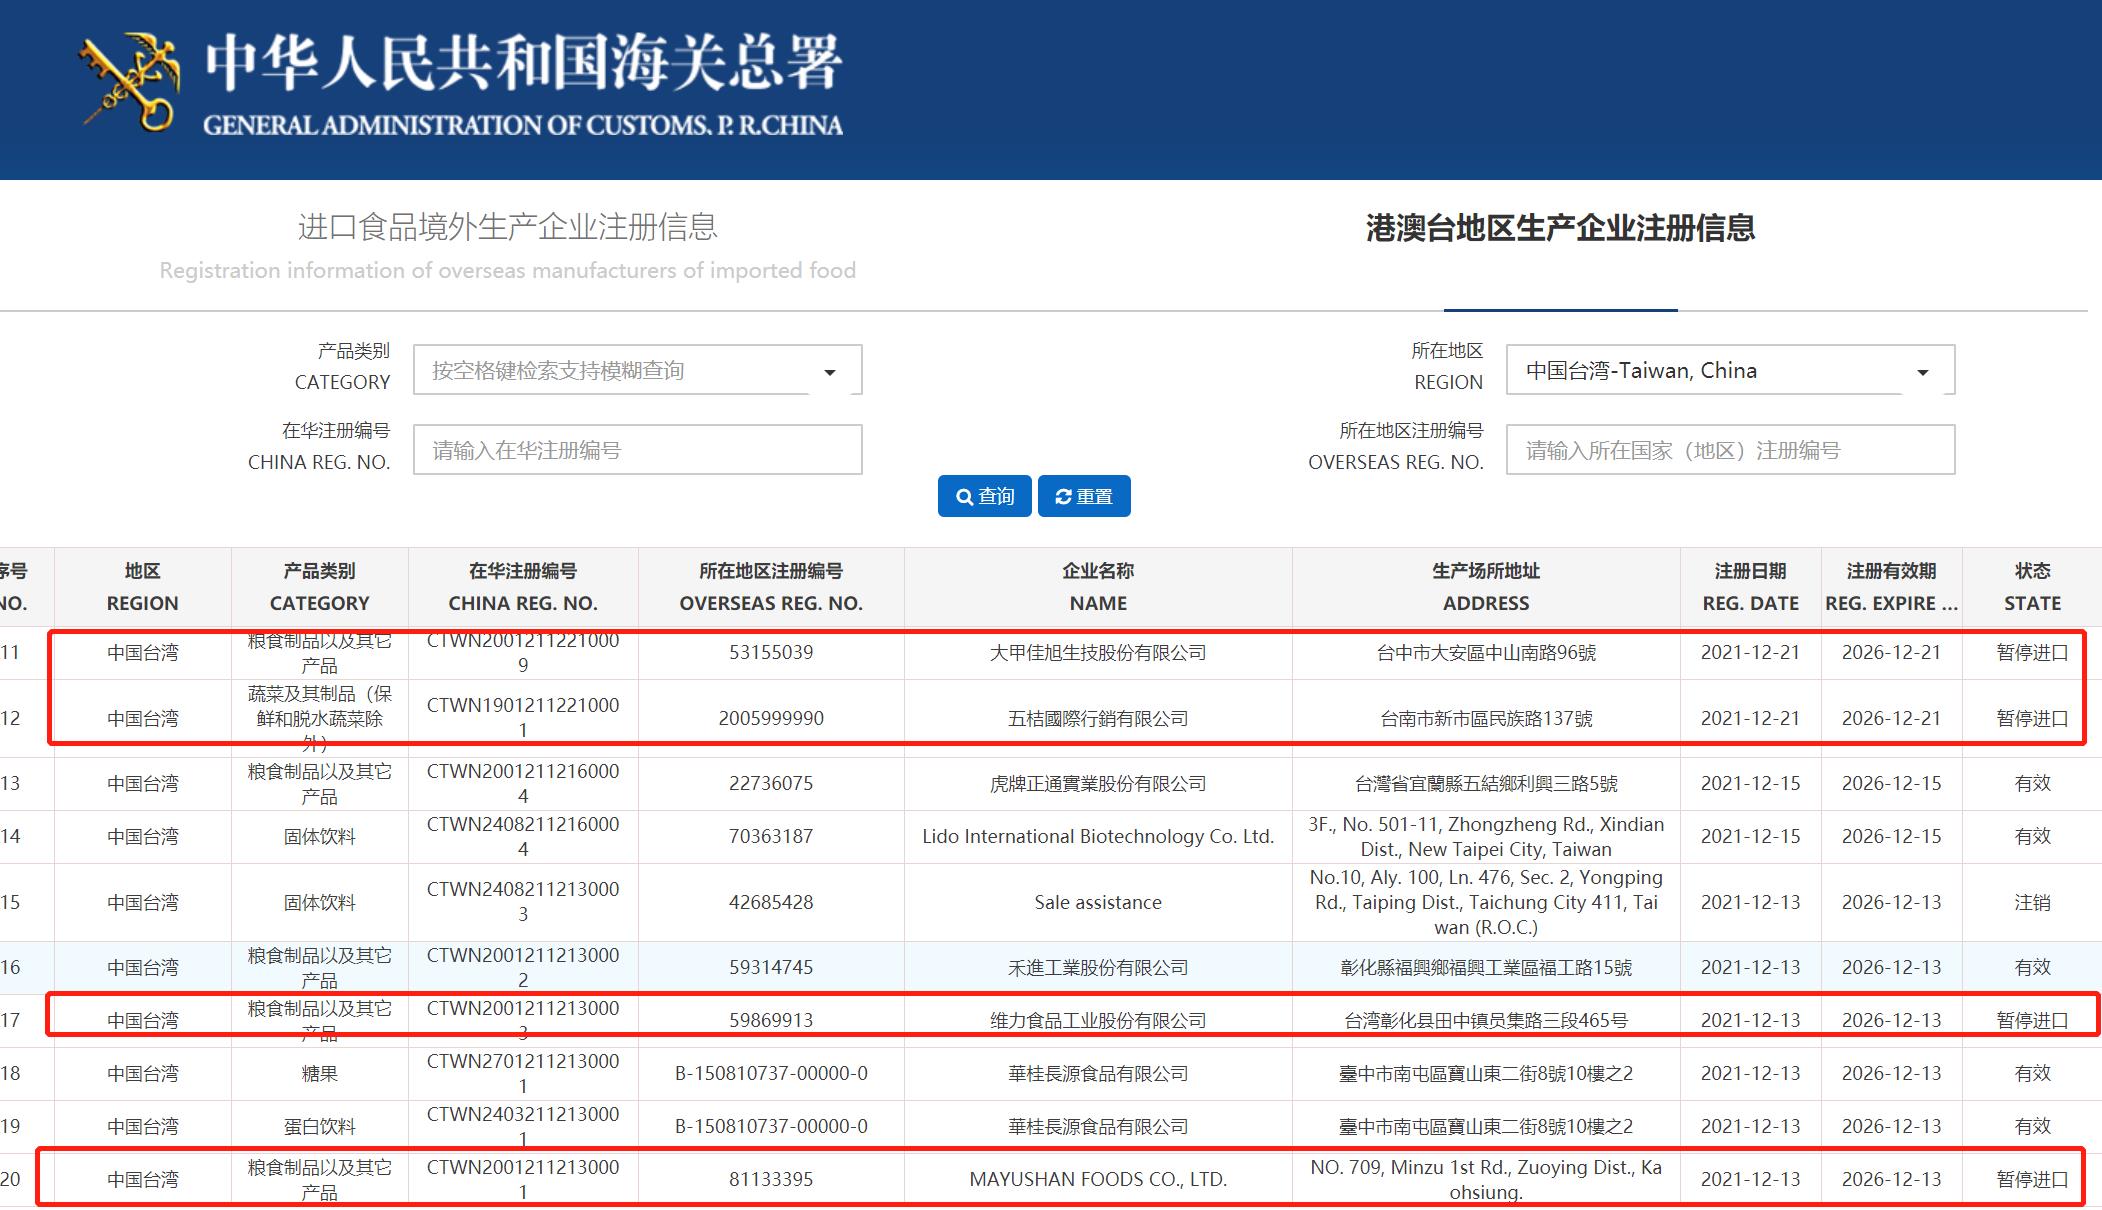Click the magnifier icon on the 查询 button

coord(963,496)
